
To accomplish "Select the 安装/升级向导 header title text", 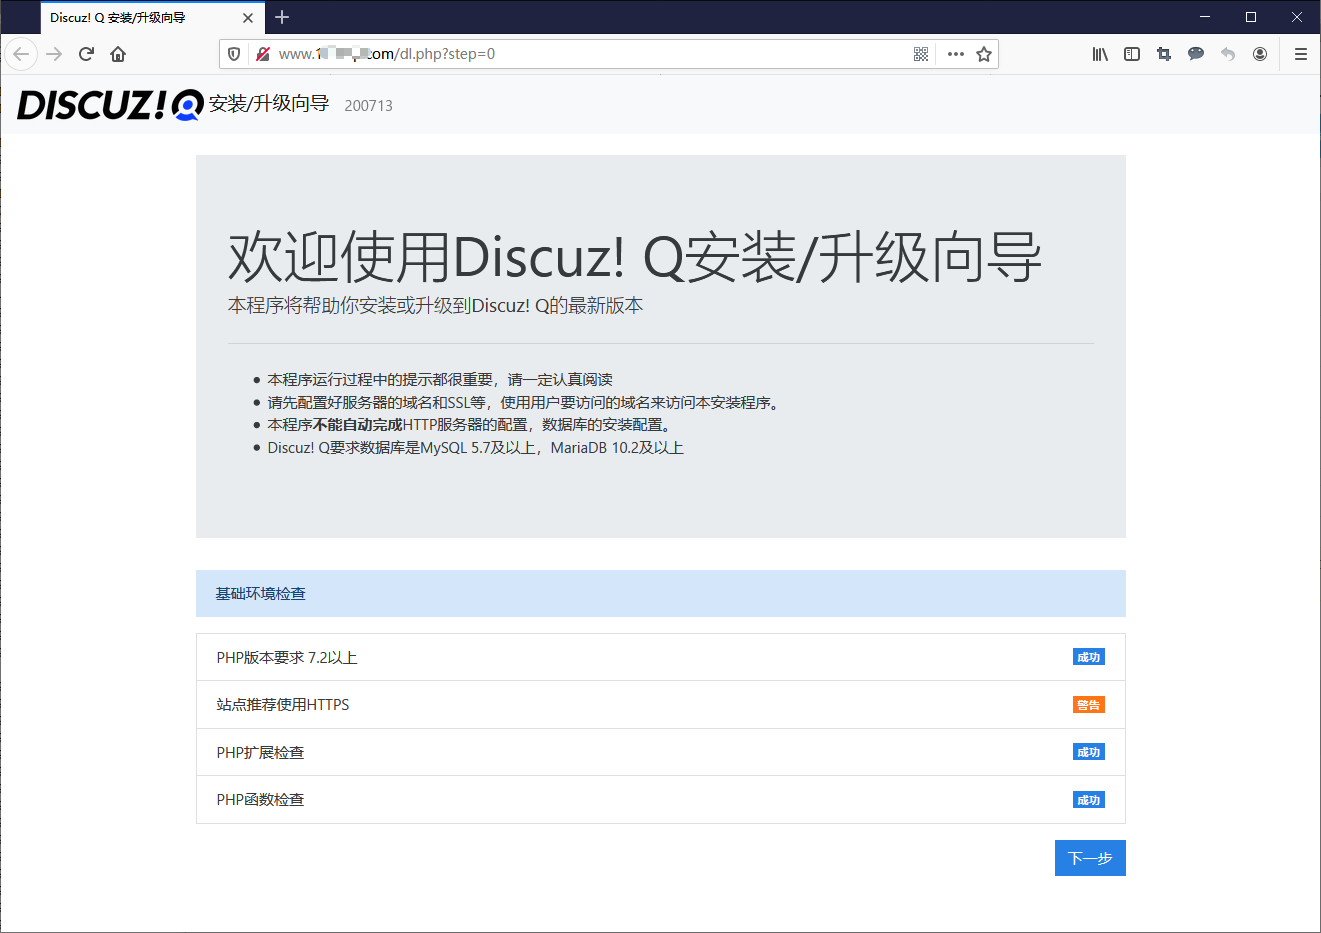I will (269, 104).
